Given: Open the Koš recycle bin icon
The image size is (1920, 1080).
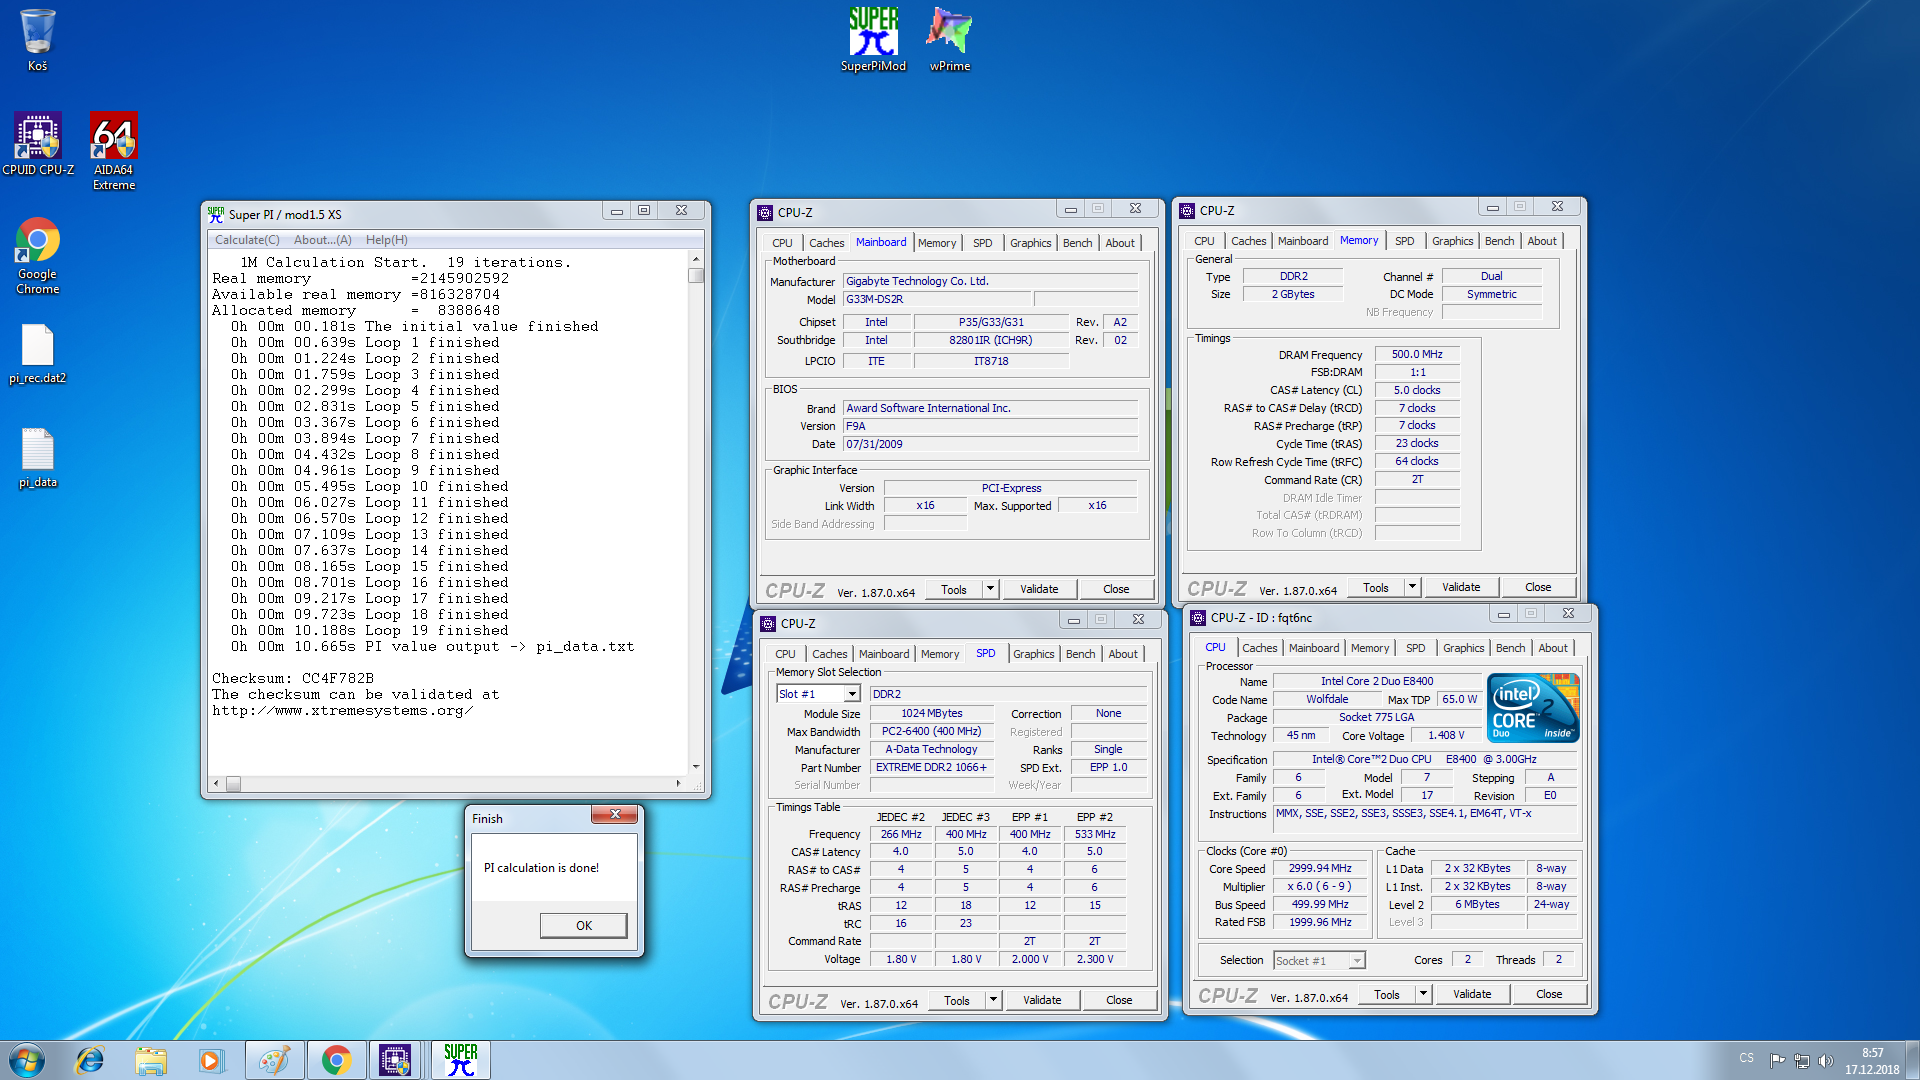Looking at the screenshot, I should point(37,41).
